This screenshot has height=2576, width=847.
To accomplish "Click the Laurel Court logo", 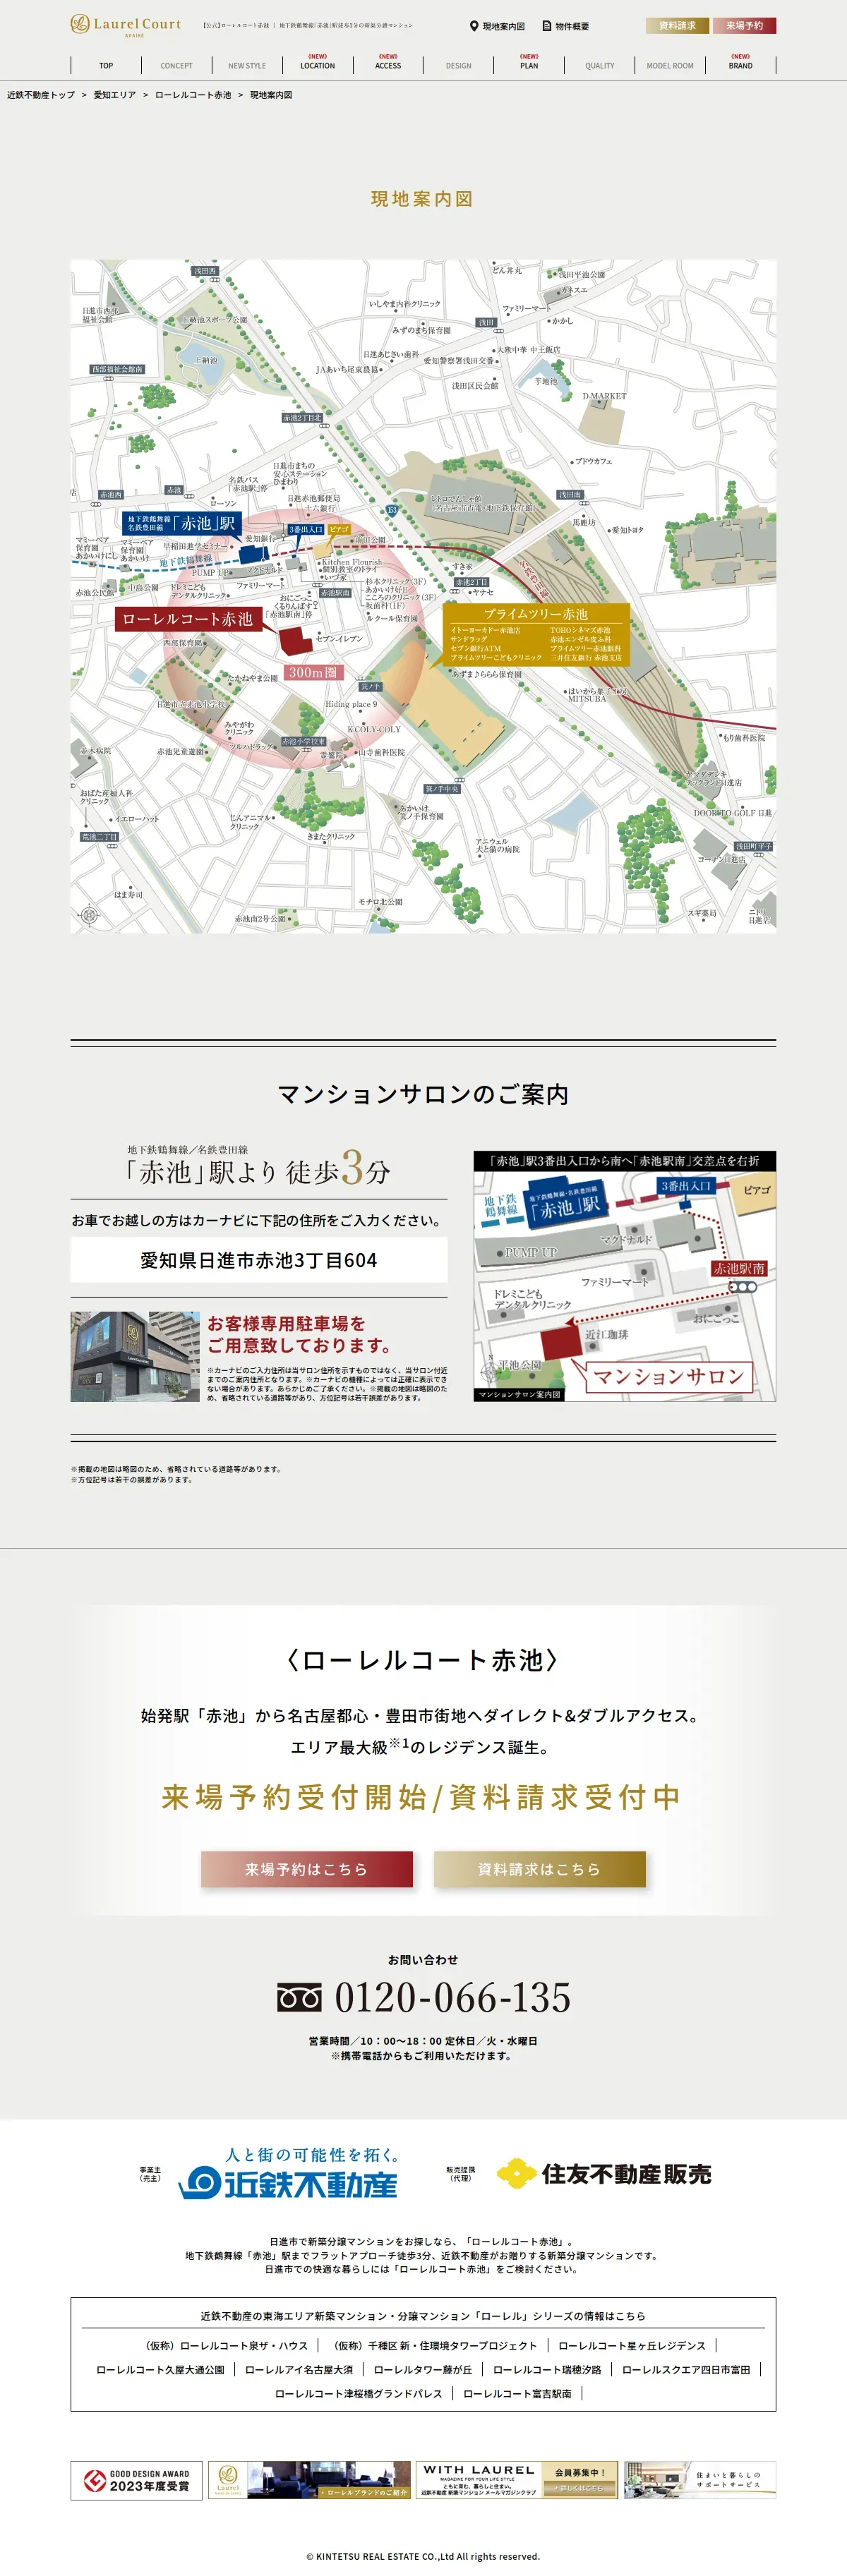I will pos(126,25).
